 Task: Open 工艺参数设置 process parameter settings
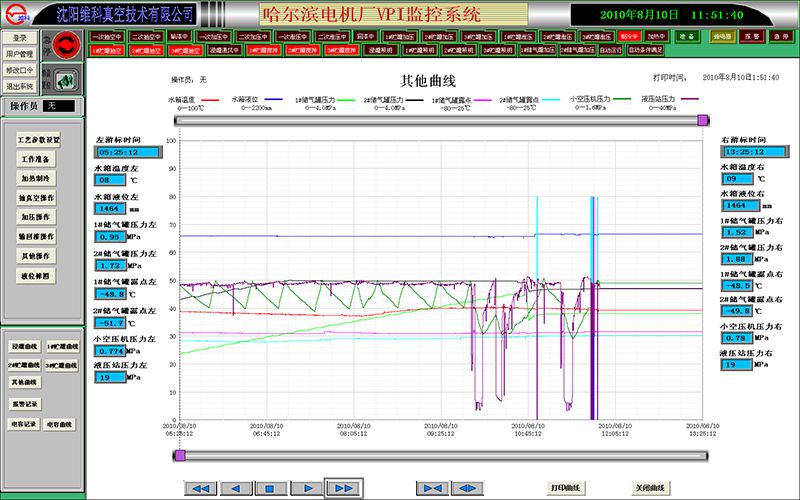point(38,140)
